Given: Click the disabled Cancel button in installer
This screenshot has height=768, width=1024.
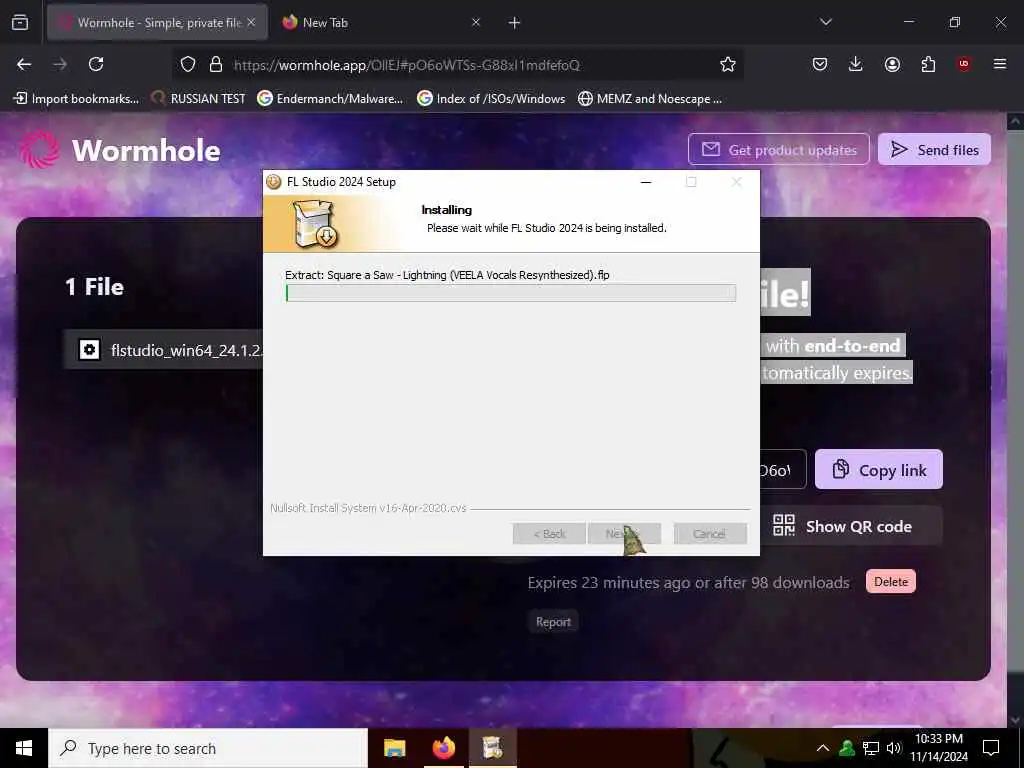Looking at the screenshot, I should [x=710, y=534].
